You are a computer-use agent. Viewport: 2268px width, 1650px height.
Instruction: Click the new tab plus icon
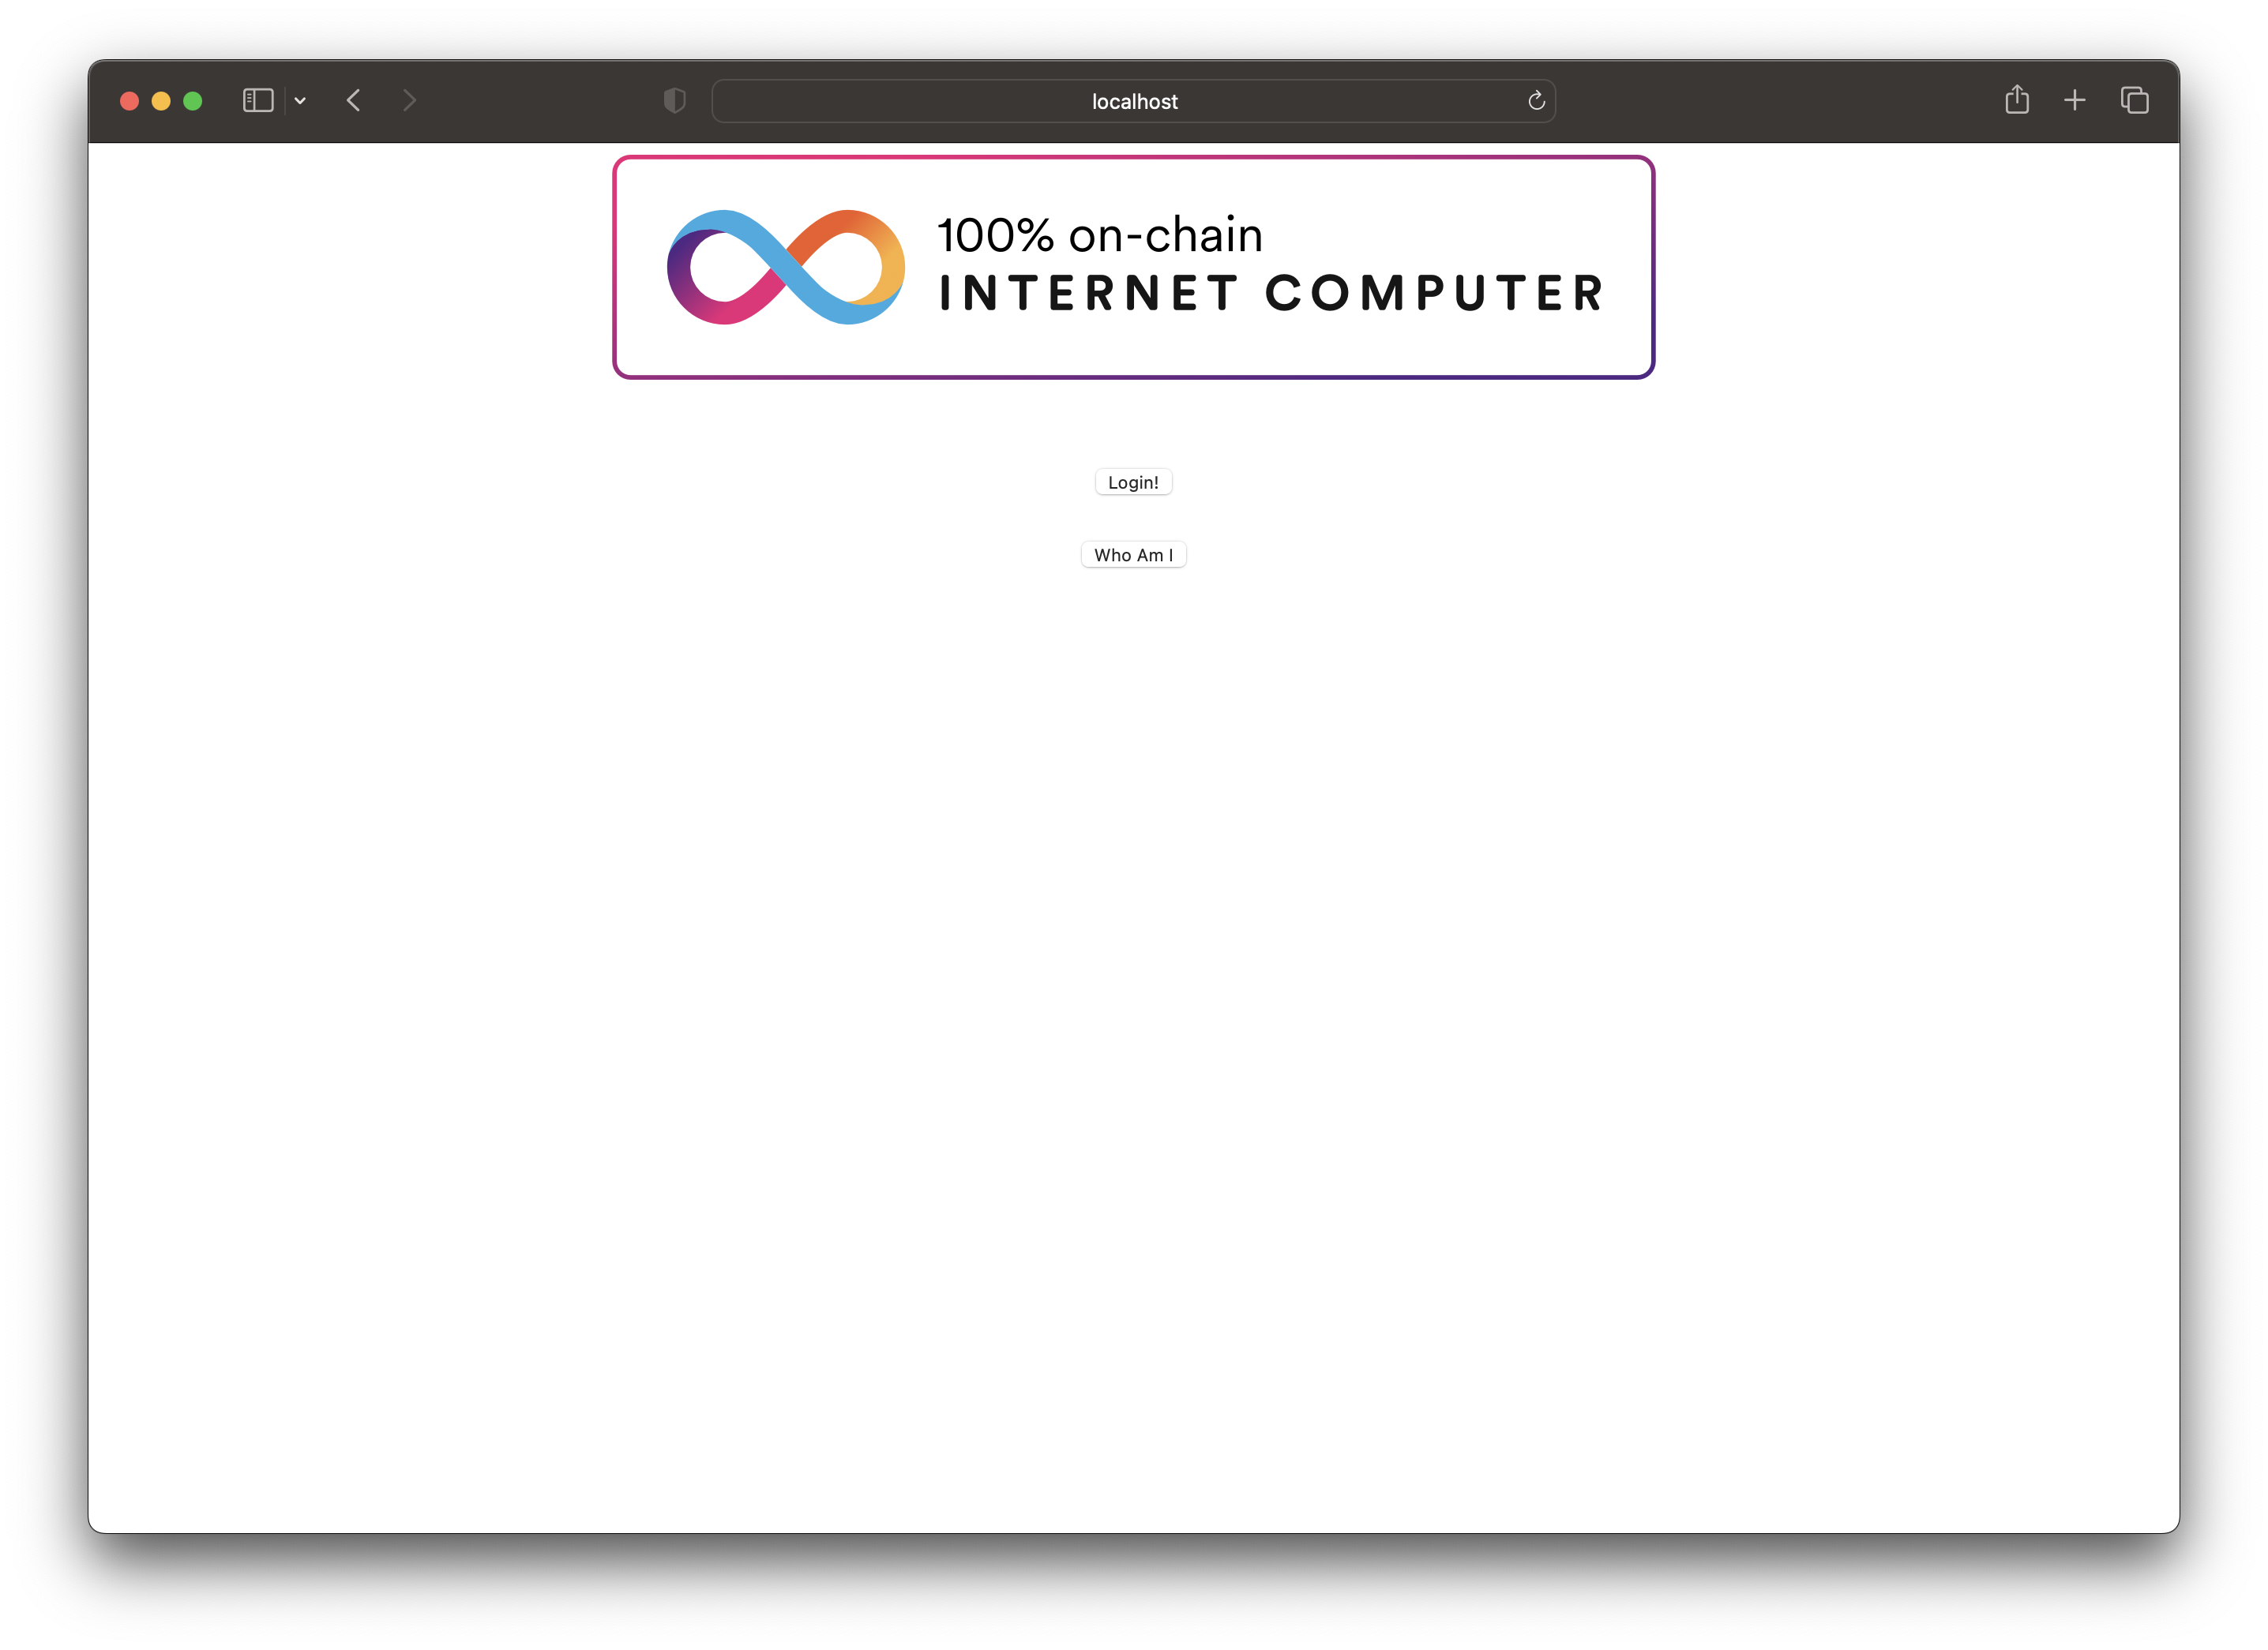pyautogui.click(x=2076, y=100)
